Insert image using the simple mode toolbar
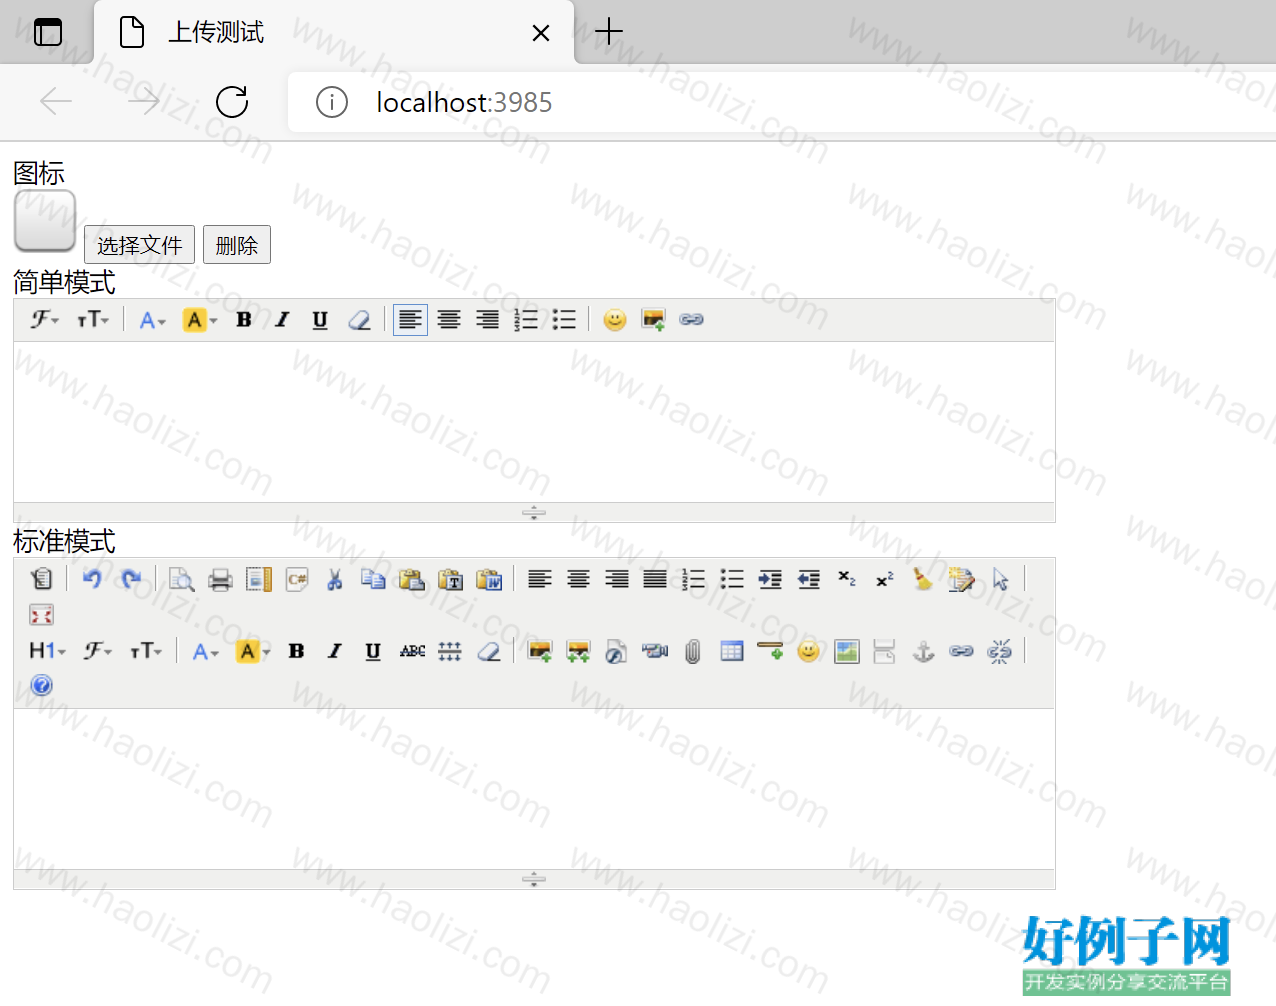Viewport: 1276px width, 1006px height. tap(653, 320)
